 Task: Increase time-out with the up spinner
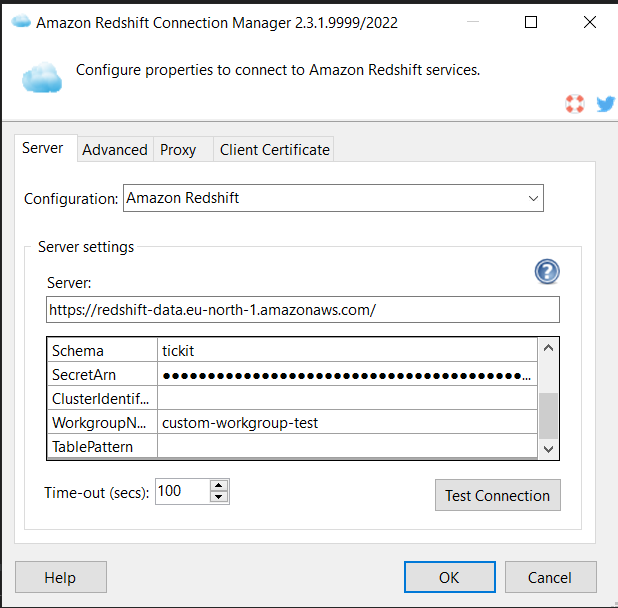point(219,485)
